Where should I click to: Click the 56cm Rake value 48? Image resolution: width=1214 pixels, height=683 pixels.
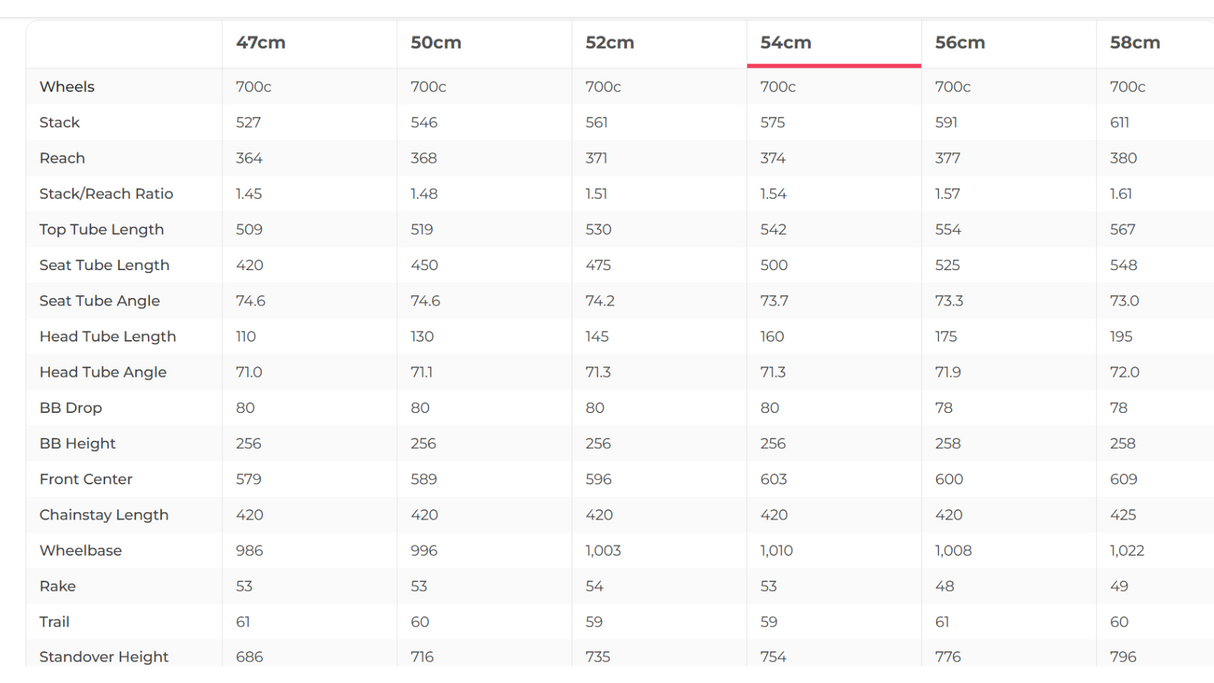(x=945, y=586)
